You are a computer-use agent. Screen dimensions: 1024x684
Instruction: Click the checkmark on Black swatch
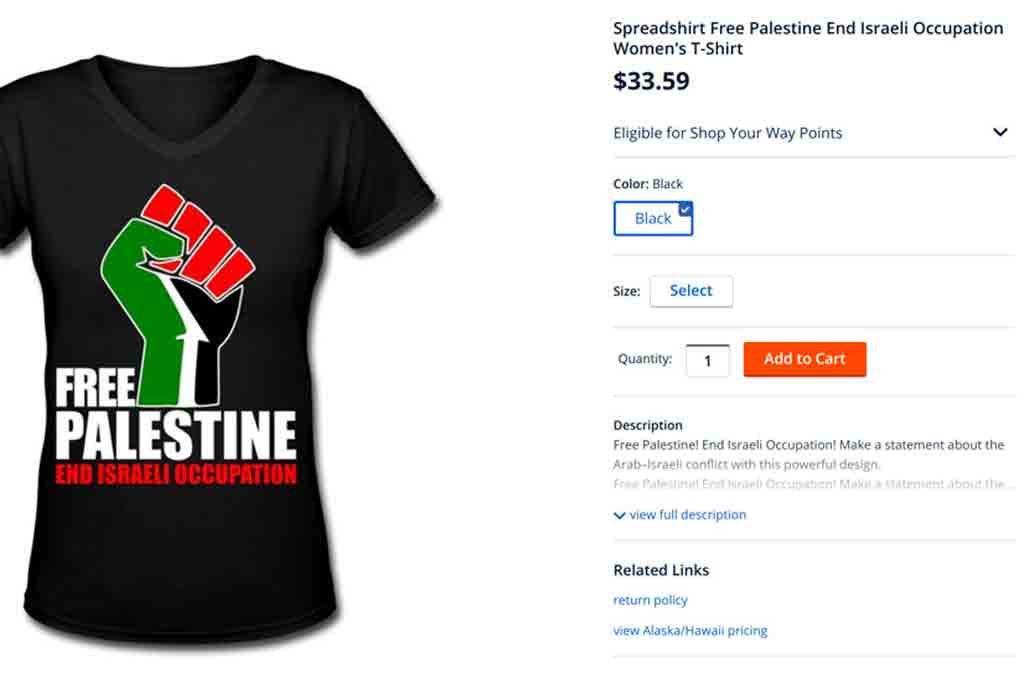click(x=685, y=209)
